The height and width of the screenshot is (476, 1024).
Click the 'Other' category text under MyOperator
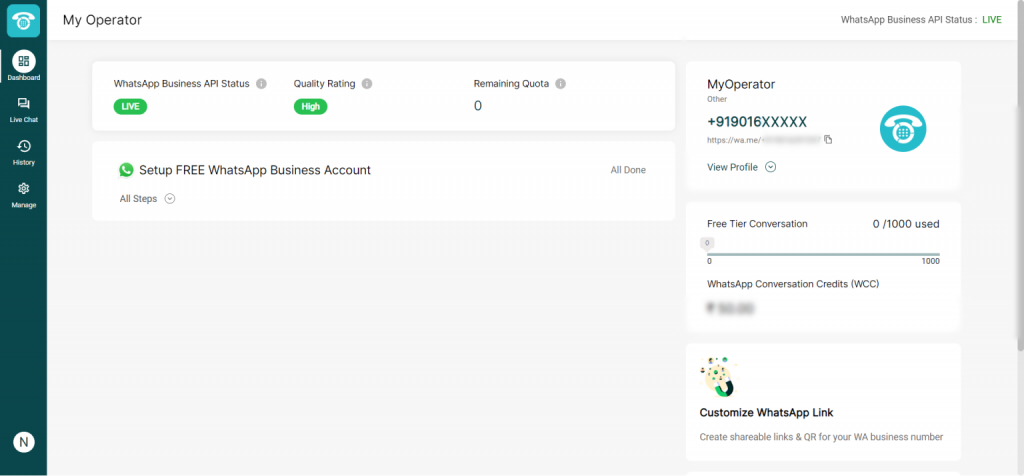pyautogui.click(x=717, y=99)
